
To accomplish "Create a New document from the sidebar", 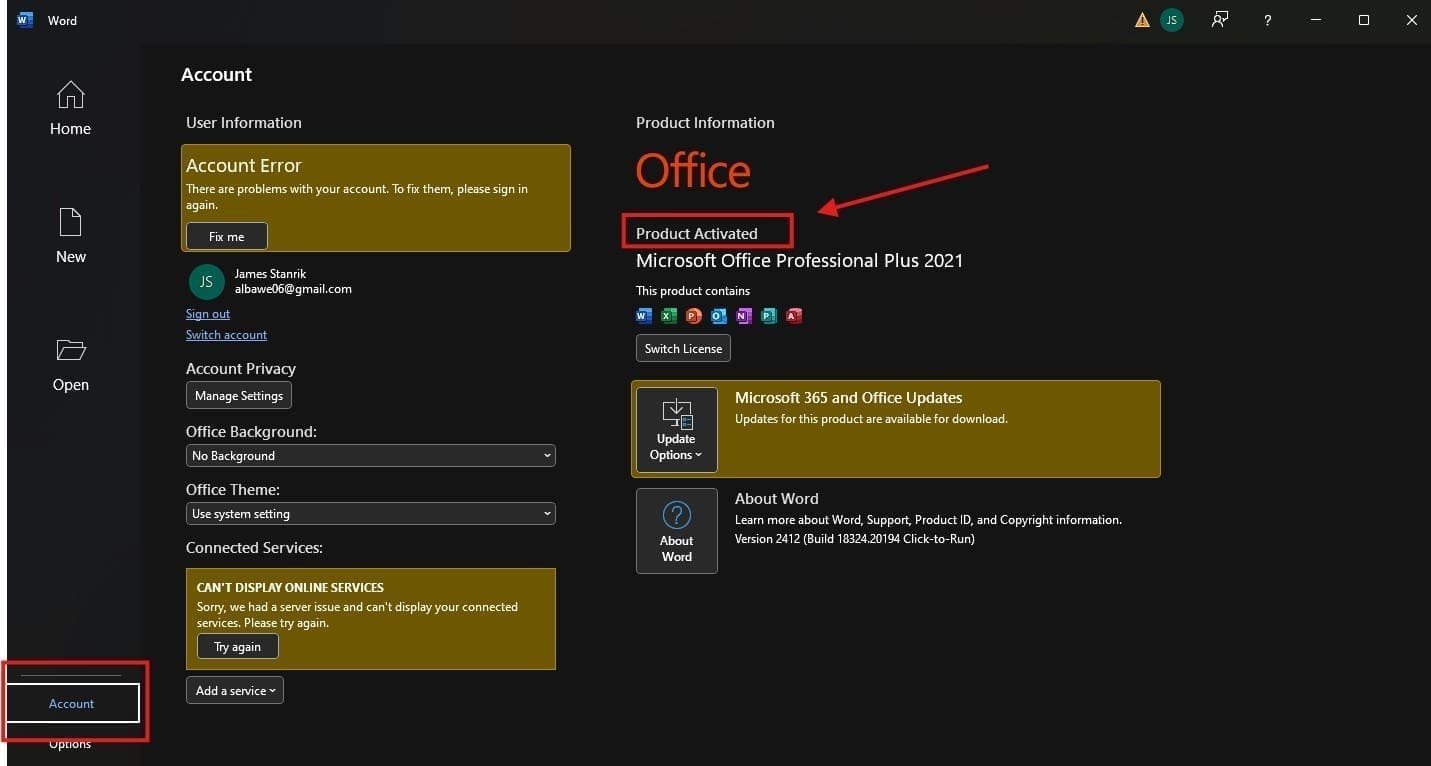I will 70,236.
